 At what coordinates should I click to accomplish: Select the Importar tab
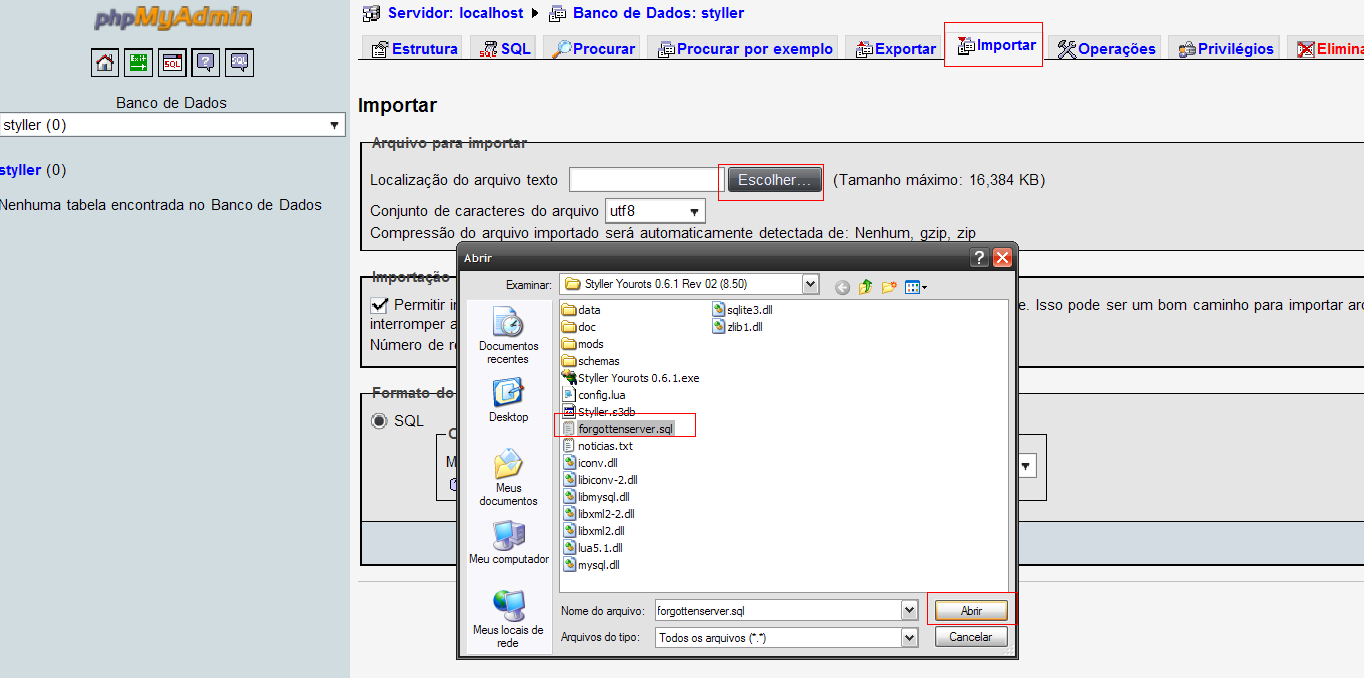point(996,45)
